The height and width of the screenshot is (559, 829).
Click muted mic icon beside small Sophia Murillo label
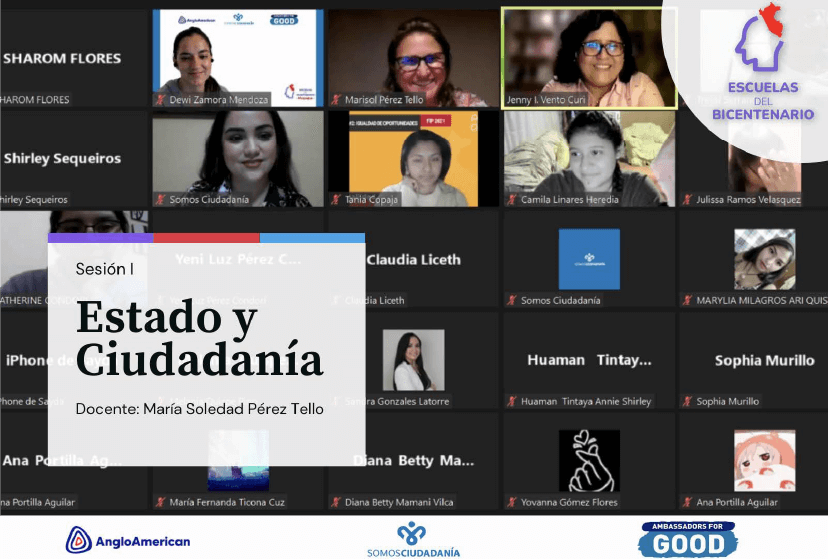coord(687,401)
